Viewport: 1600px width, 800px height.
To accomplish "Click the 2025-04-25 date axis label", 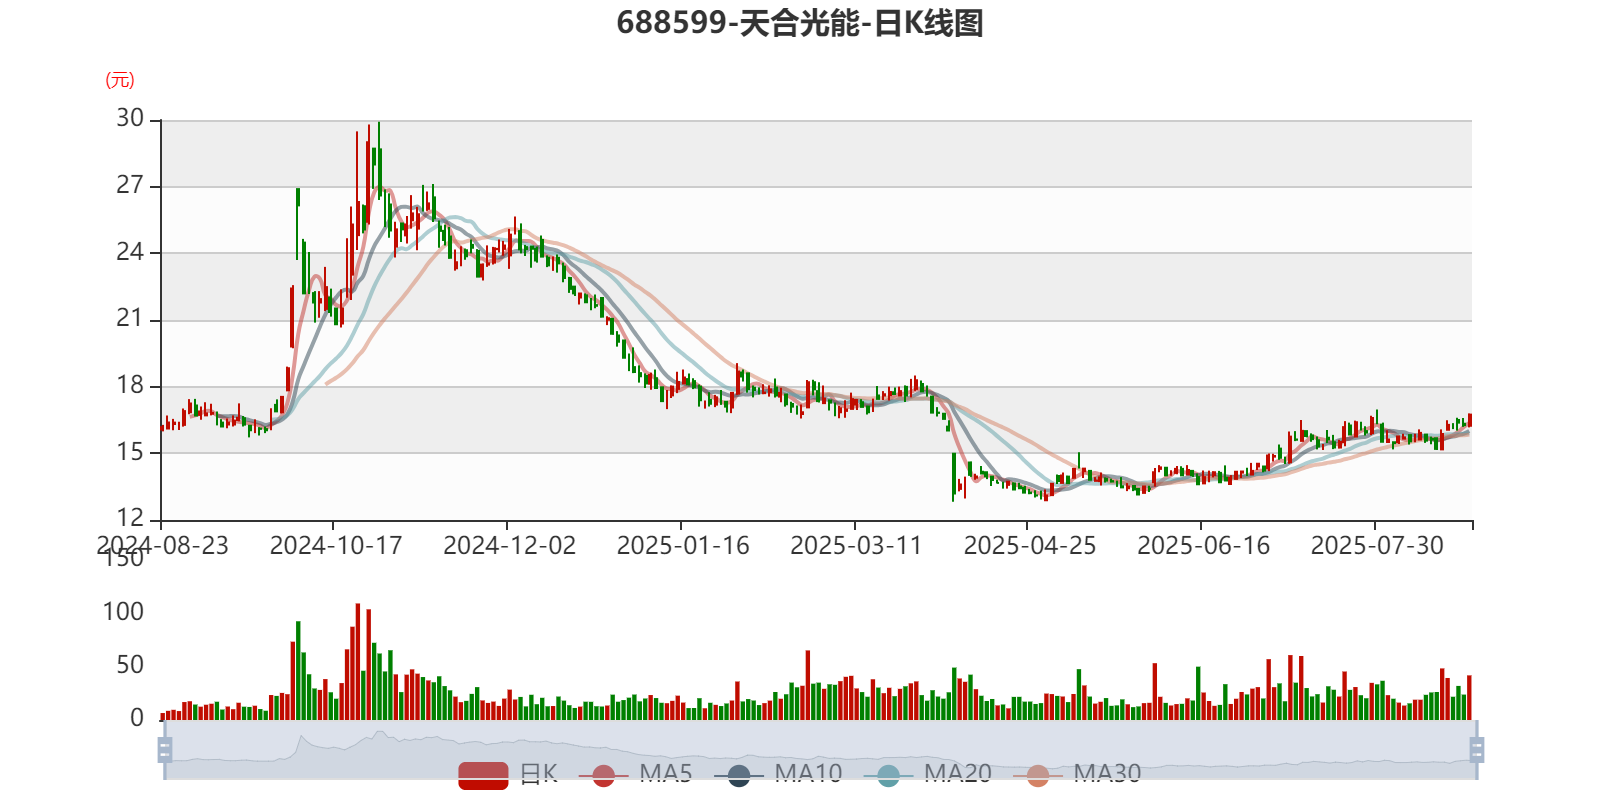I will (x=1030, y=545).
